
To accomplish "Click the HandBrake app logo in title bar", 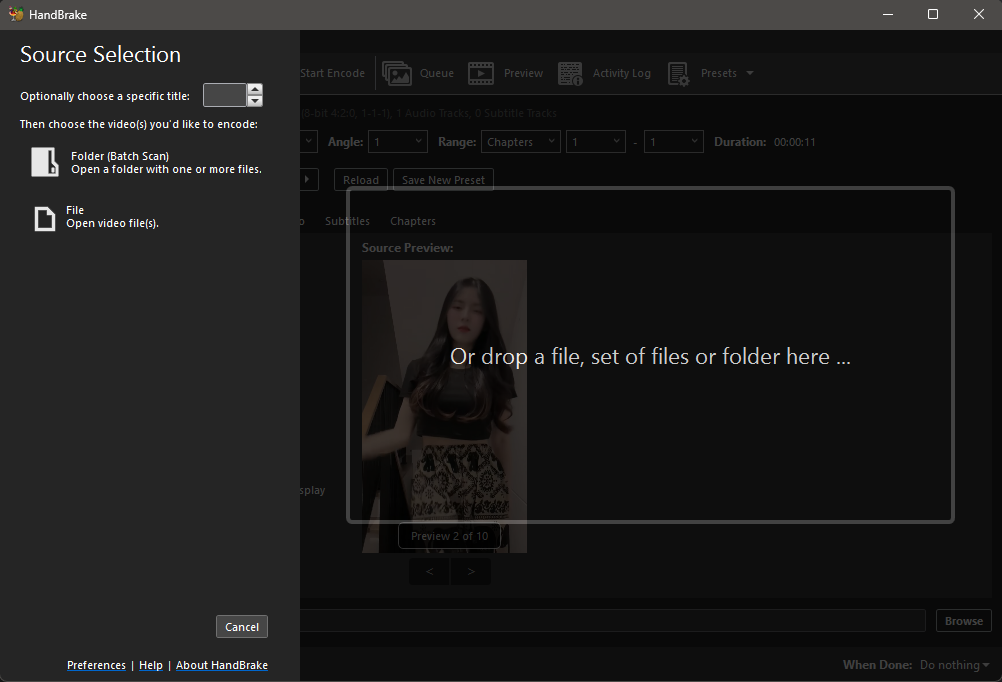I will tap(15, 14).
